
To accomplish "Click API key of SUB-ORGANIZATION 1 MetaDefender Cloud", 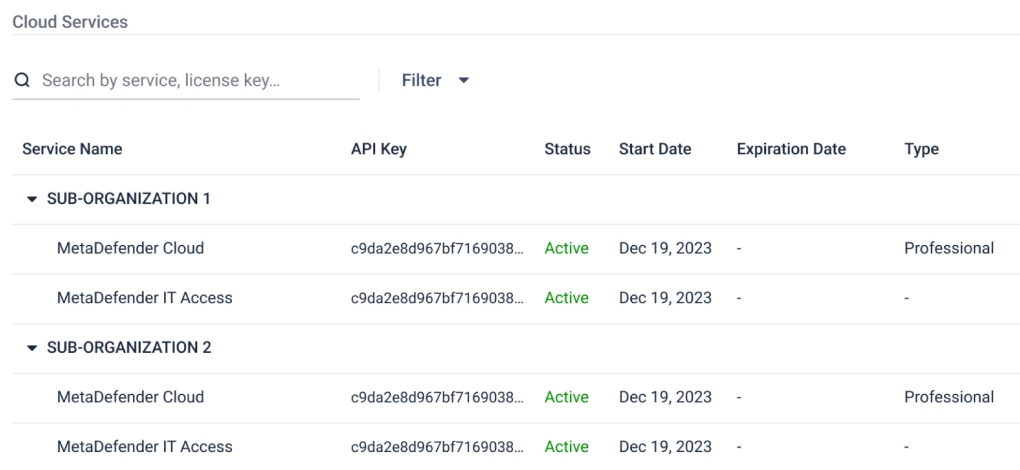I will 437,249.
